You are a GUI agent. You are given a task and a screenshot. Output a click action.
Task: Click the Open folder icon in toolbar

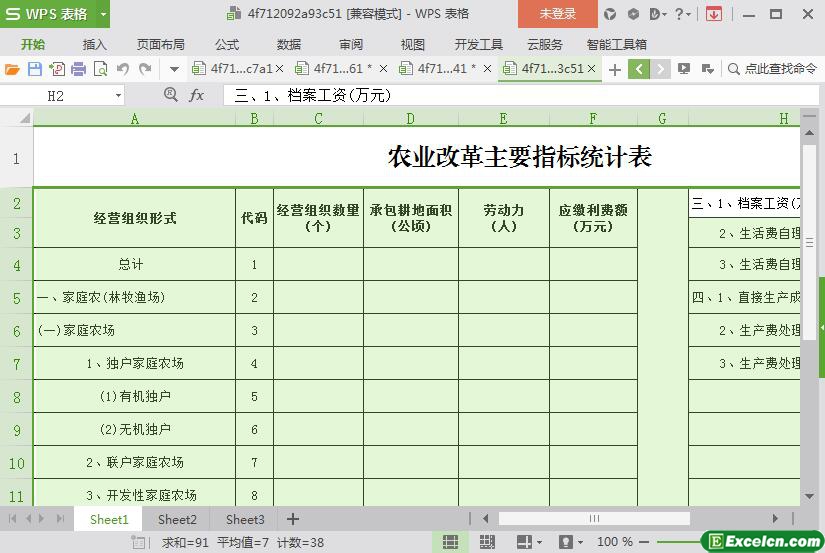pyautogui.click(x=12, y=69)
